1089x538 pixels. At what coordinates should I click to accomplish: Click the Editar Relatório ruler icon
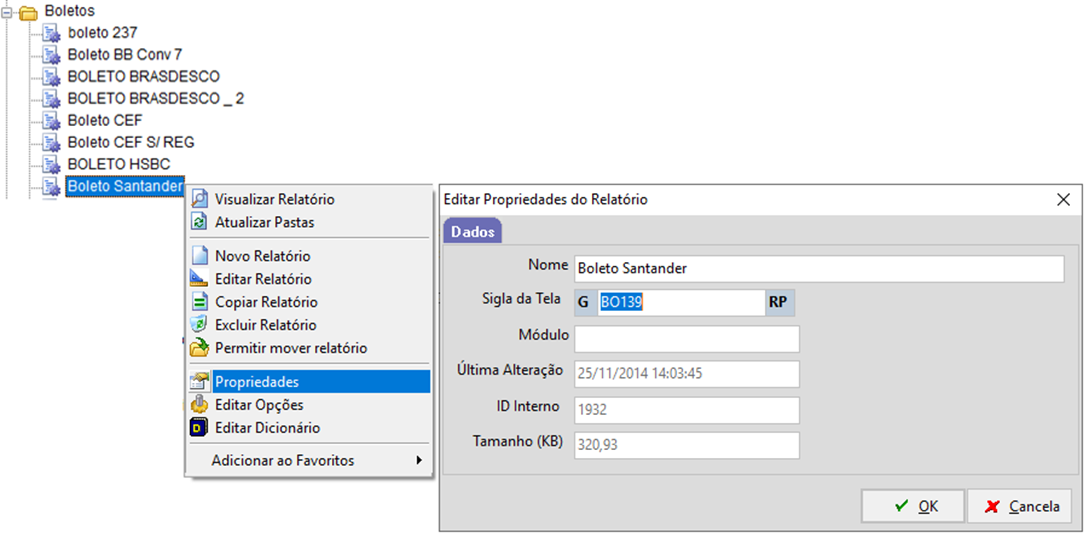pos(199,279)
